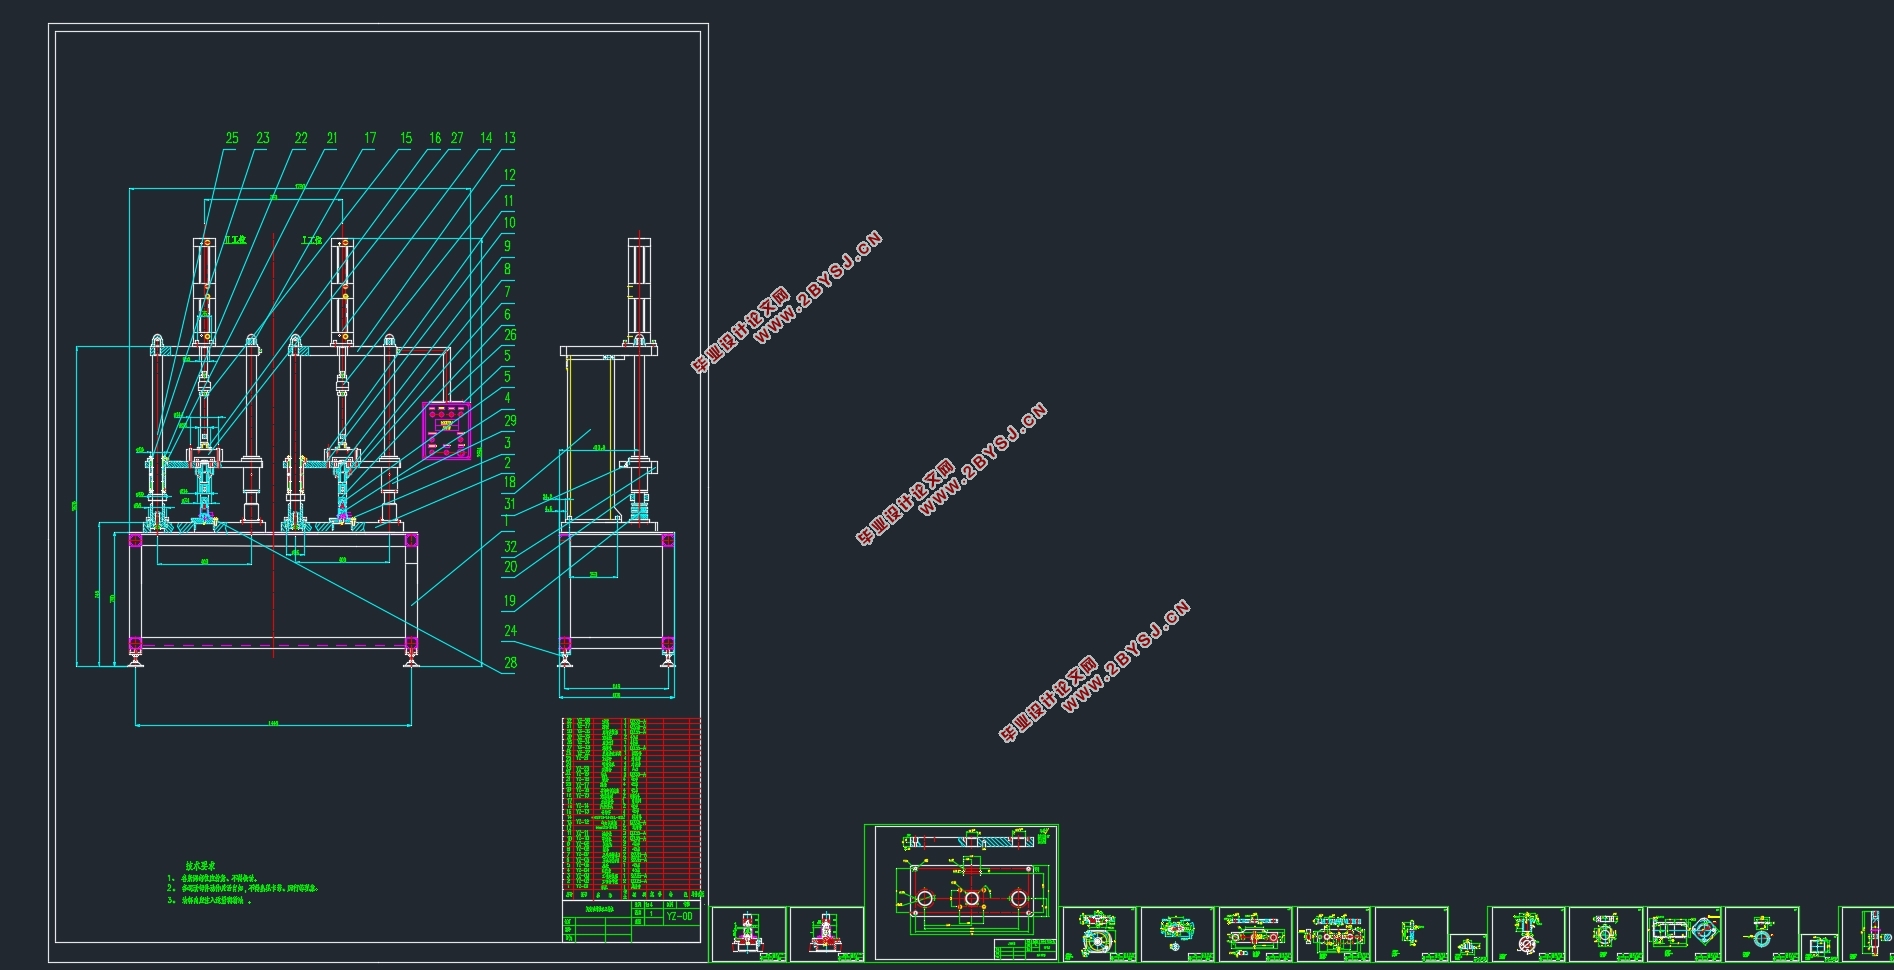
Task: Select part balloon number 14
Action: (x=486, y=138)
